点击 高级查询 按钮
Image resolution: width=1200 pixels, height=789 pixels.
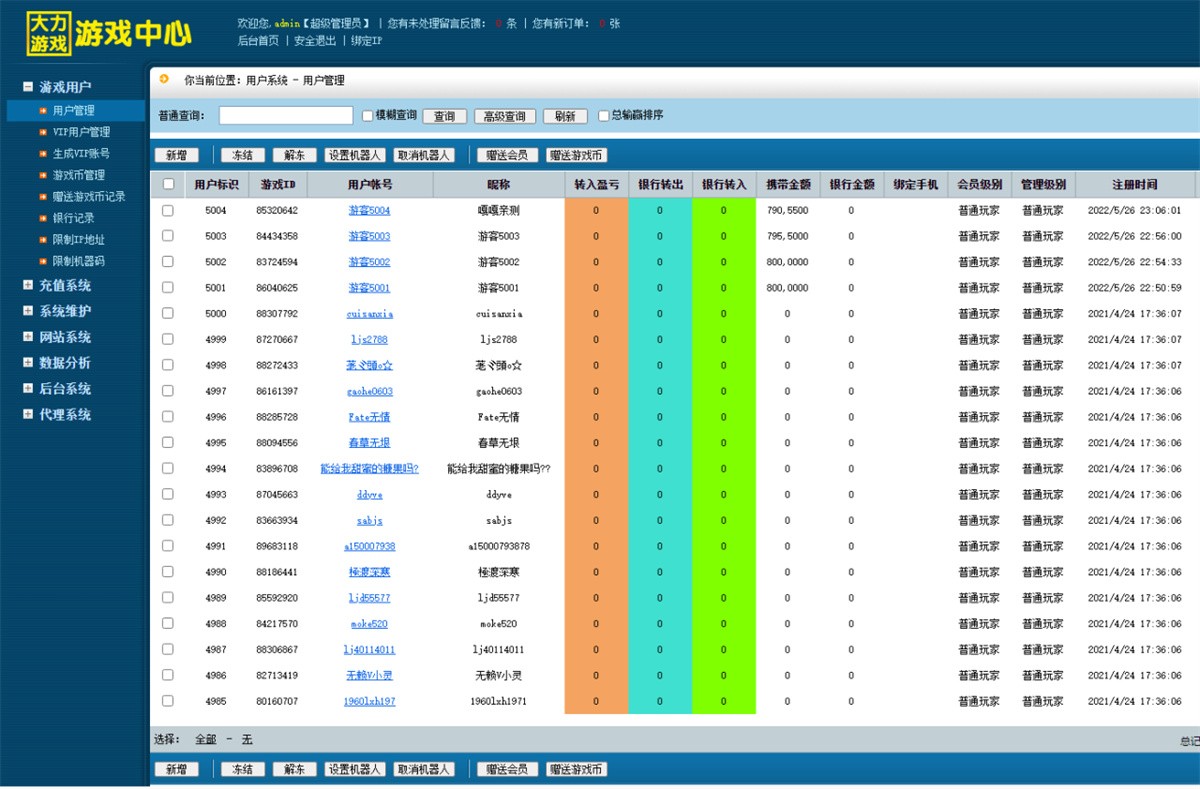coord(505,115)
